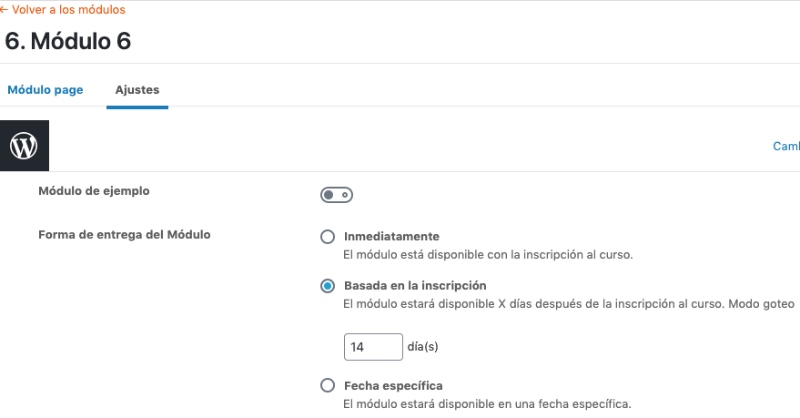Screen dimensions: 800x418
Task: Switch to the Módulo page tab
Action: coord(45,90)
